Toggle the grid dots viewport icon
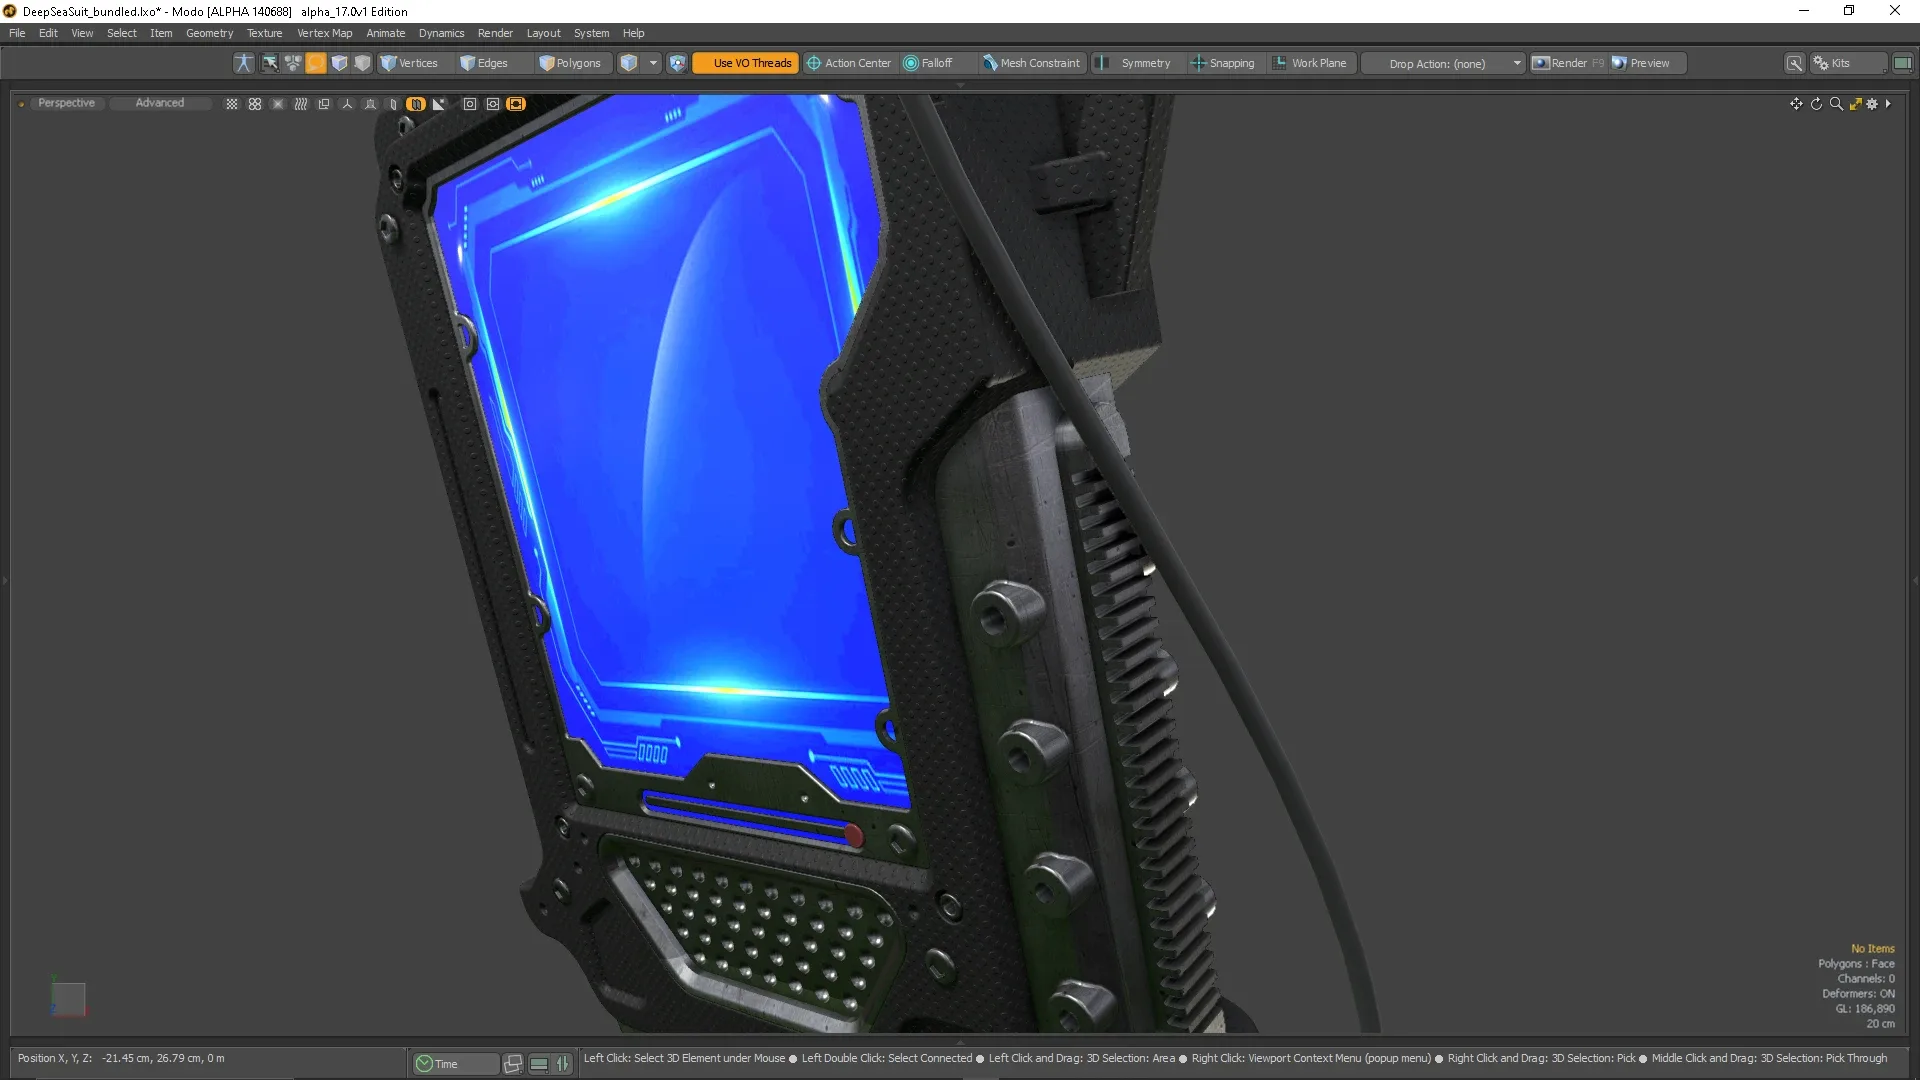 point(232,104)
